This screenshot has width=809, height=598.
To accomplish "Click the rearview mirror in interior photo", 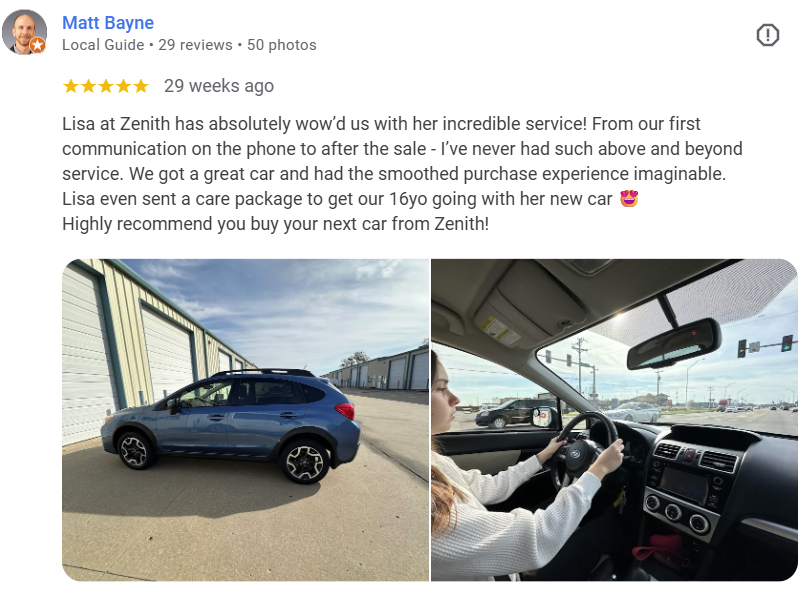I will (673, 344).
